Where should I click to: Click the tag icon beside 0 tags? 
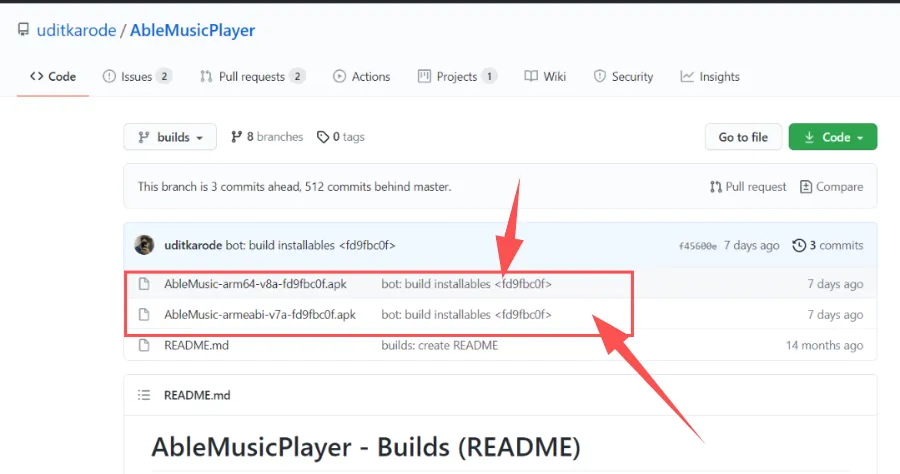[323, 137]
